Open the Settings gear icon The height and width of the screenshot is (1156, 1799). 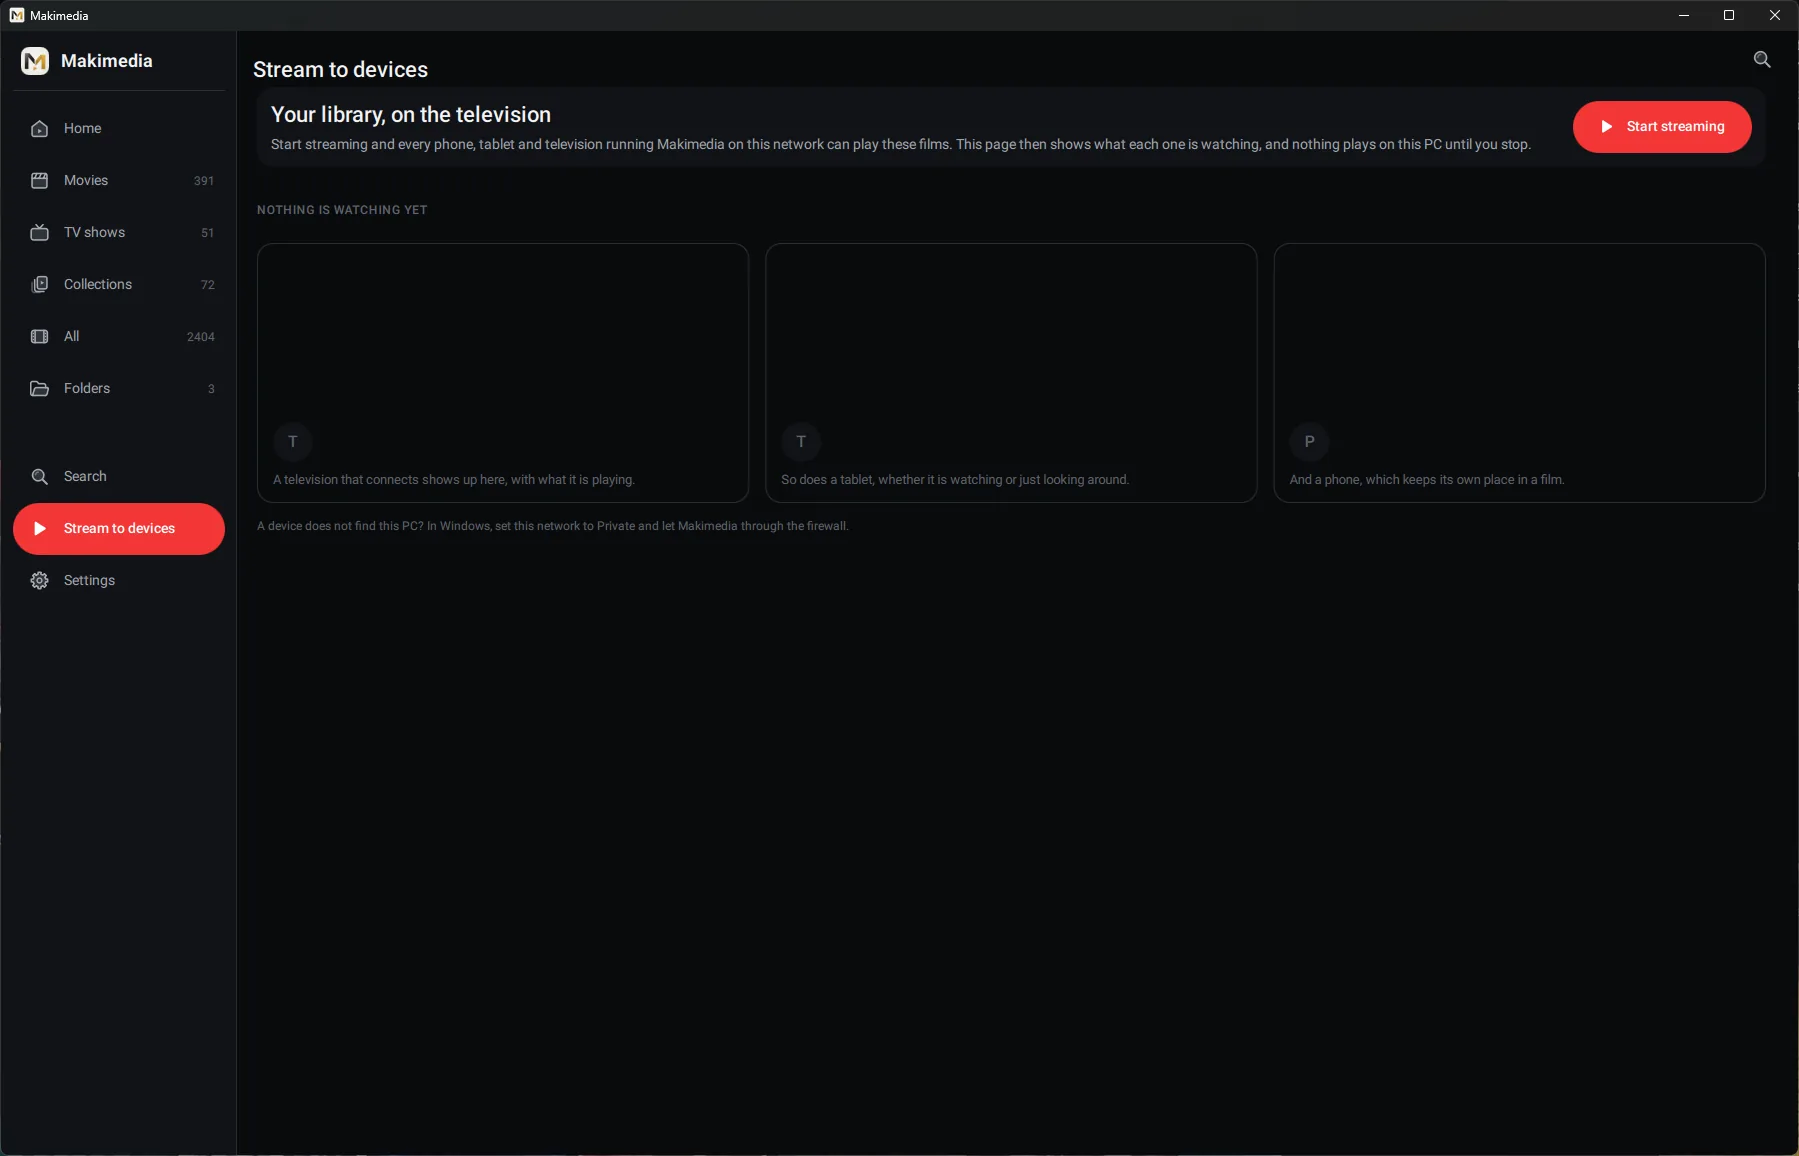click(40, 581)
